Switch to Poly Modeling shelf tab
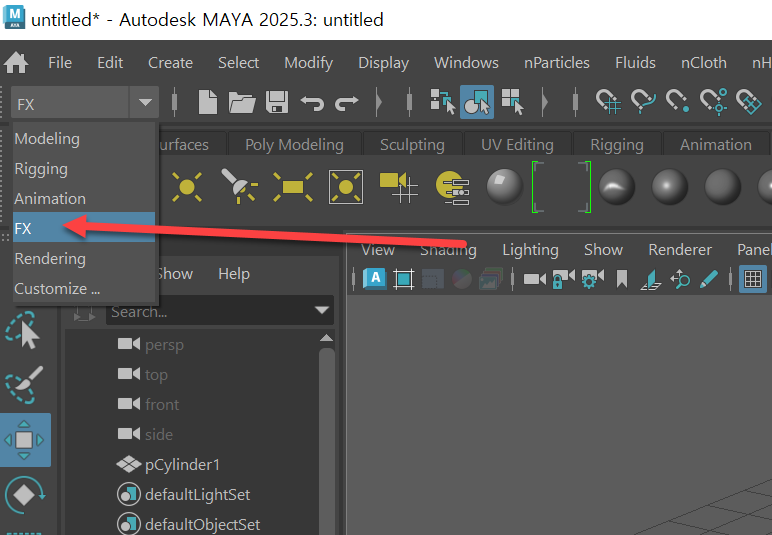Image resolution: width=772 pixels, height=535 pixels. click(x=294, y=145)
